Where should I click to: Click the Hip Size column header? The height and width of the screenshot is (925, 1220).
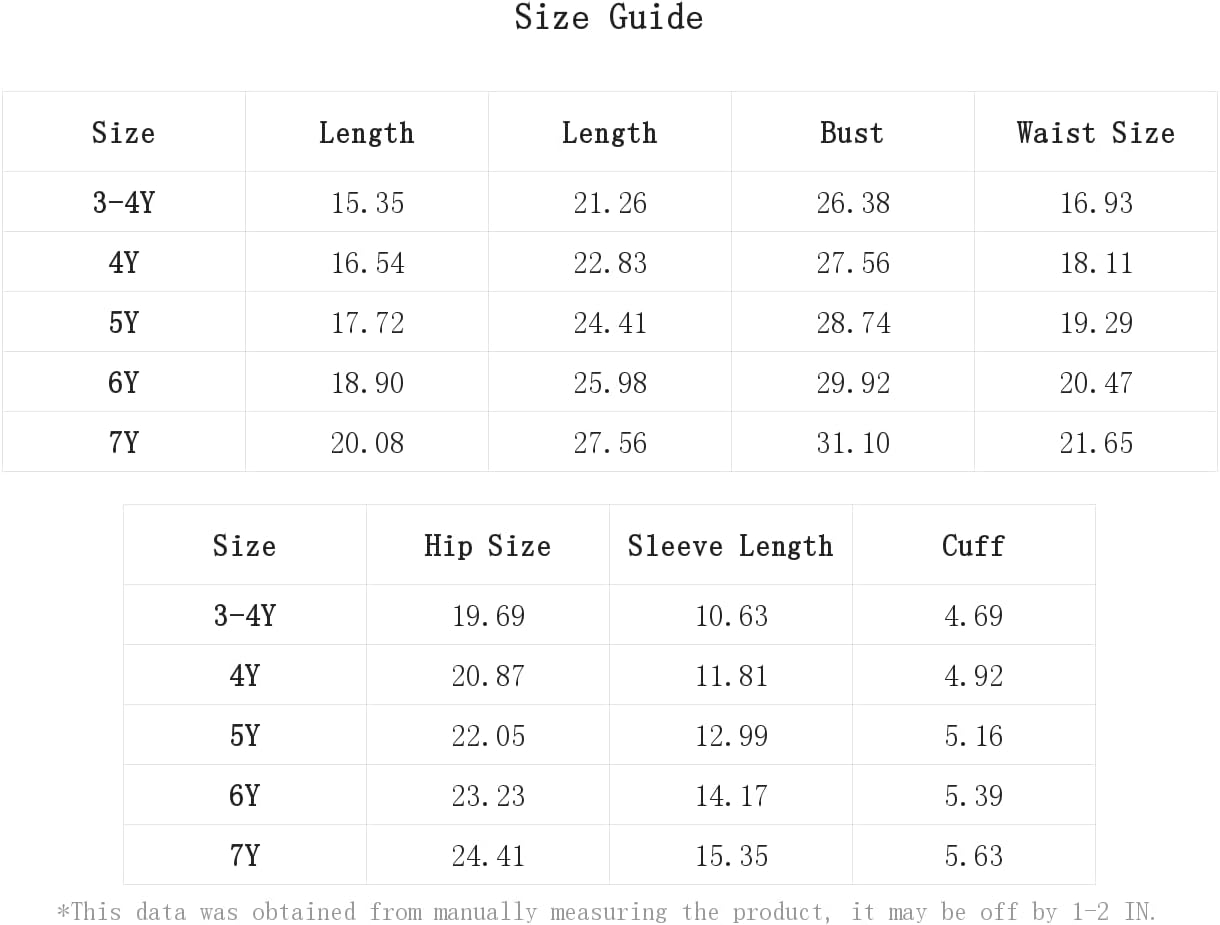[x=487, y=546]
